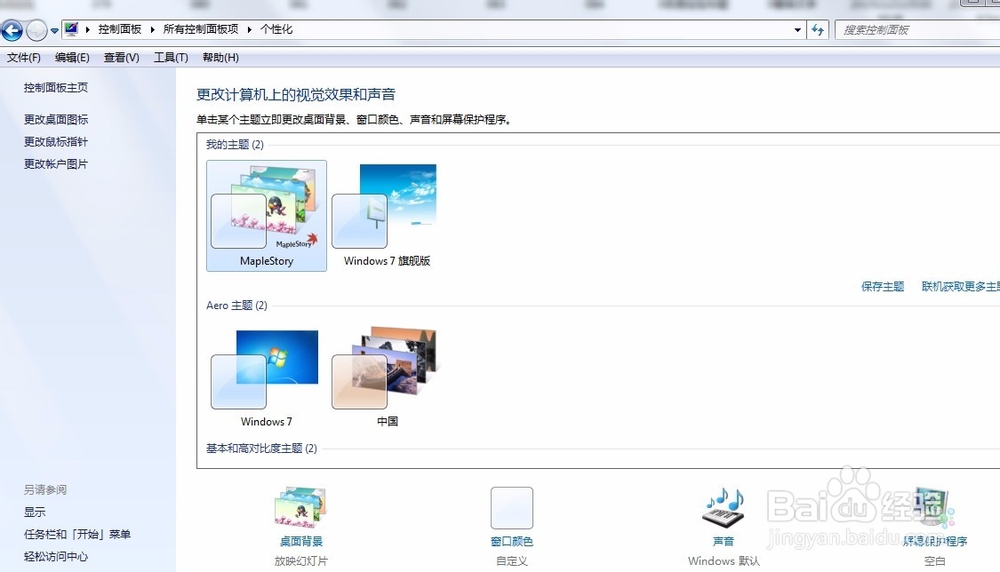This screenshot has height=572, width=1000.
Task: Click the 所有控制面板项 breadcrumb
Action: pyautogui.click(x=201, y=29)
